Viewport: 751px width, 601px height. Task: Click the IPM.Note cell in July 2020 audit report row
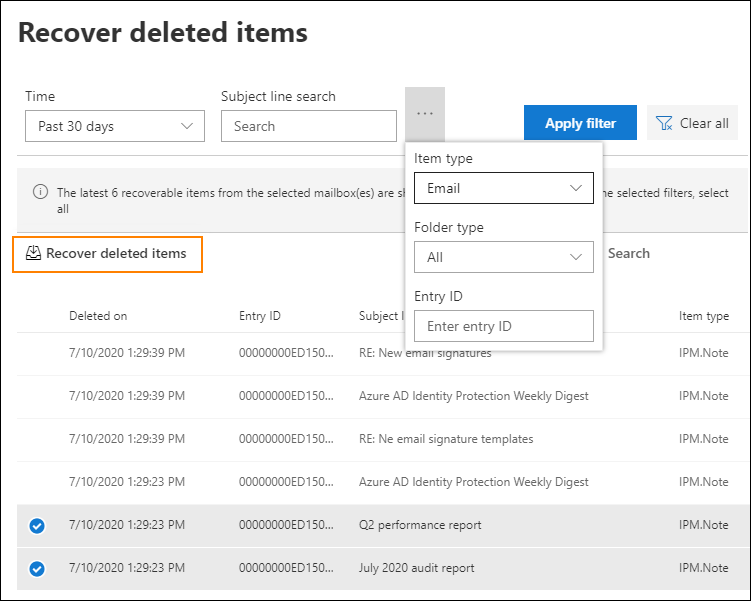tap(703, 568)
